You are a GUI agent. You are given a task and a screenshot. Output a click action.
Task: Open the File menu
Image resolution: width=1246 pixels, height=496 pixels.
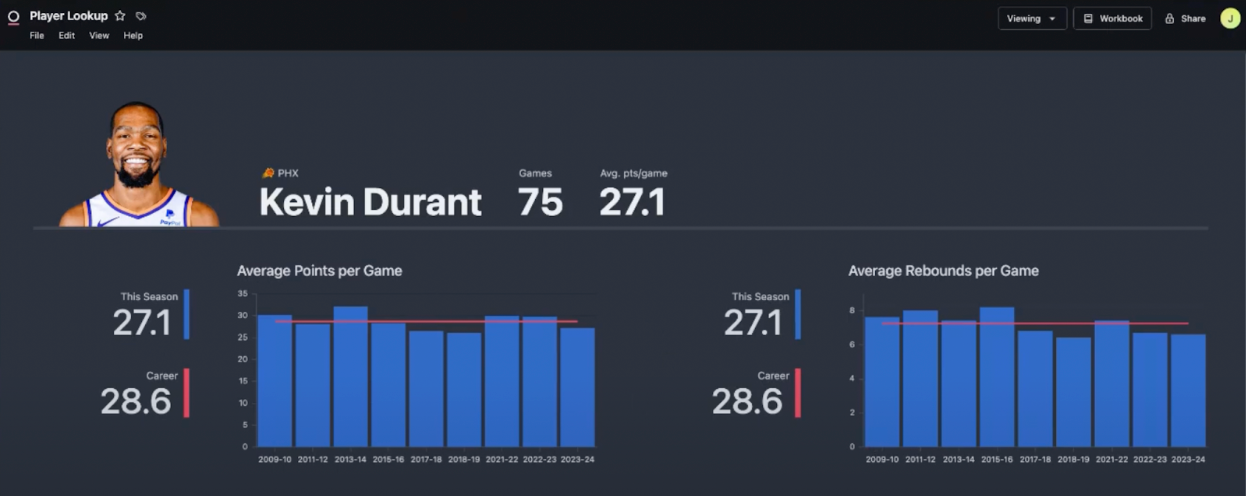click(37, 35)
